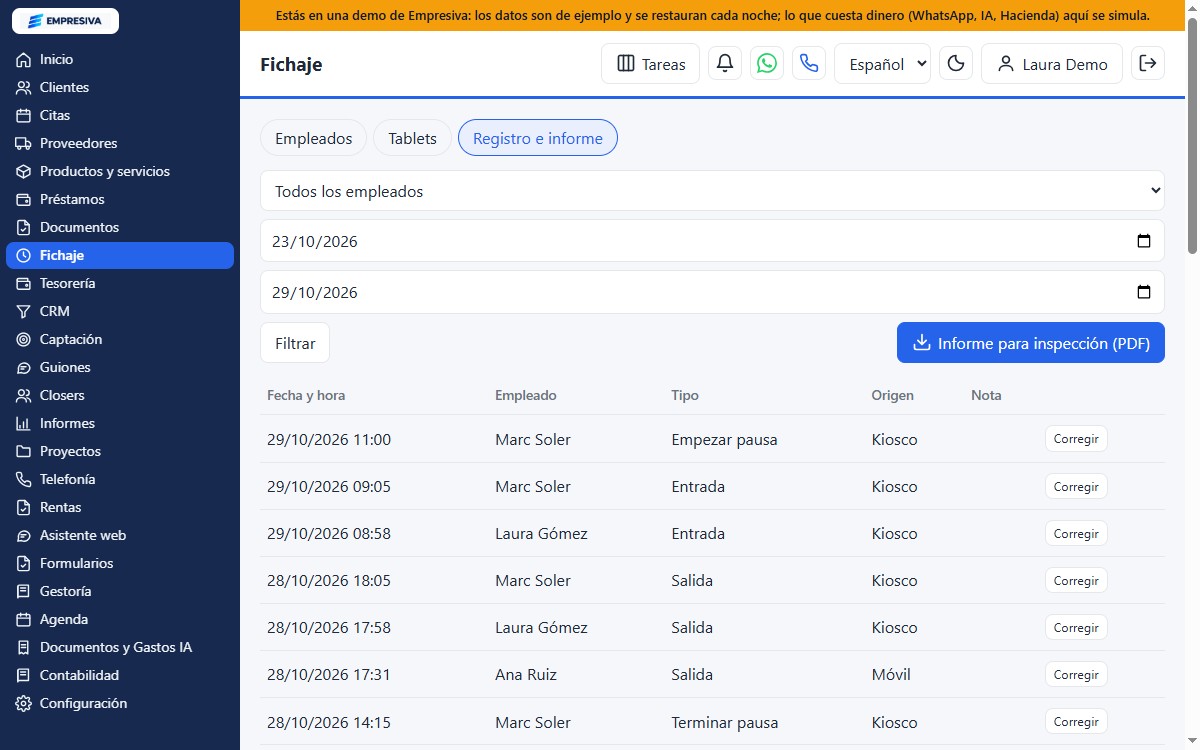Click the Ana Ruiz employee cell

click(527, 674)
